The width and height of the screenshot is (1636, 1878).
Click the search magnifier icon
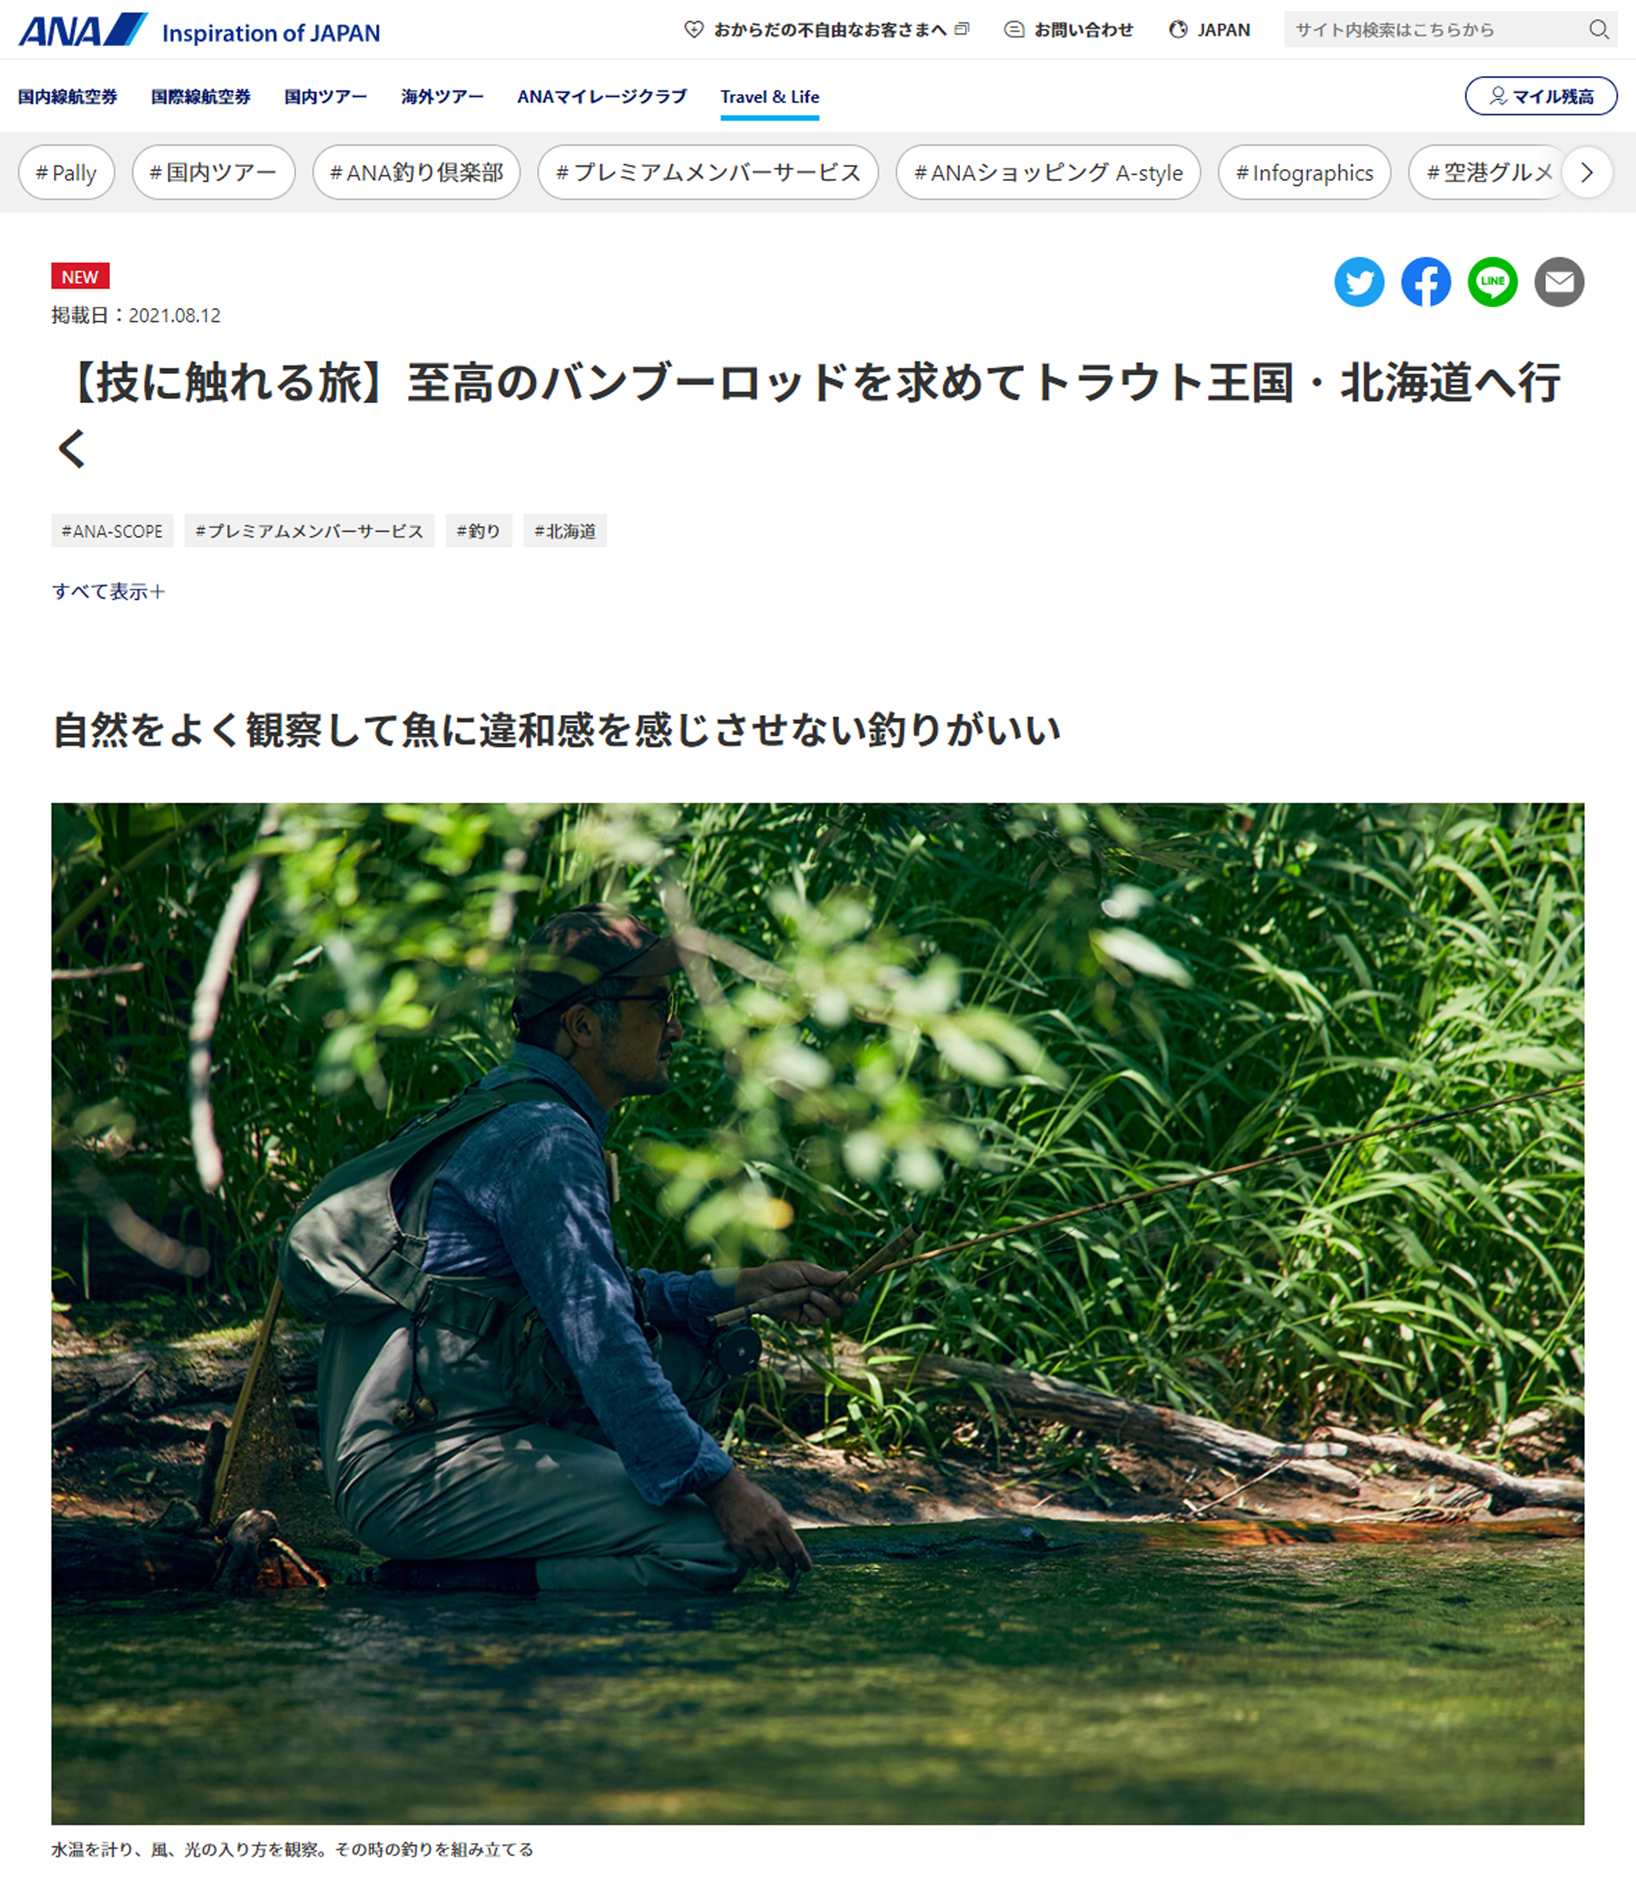1599,29
